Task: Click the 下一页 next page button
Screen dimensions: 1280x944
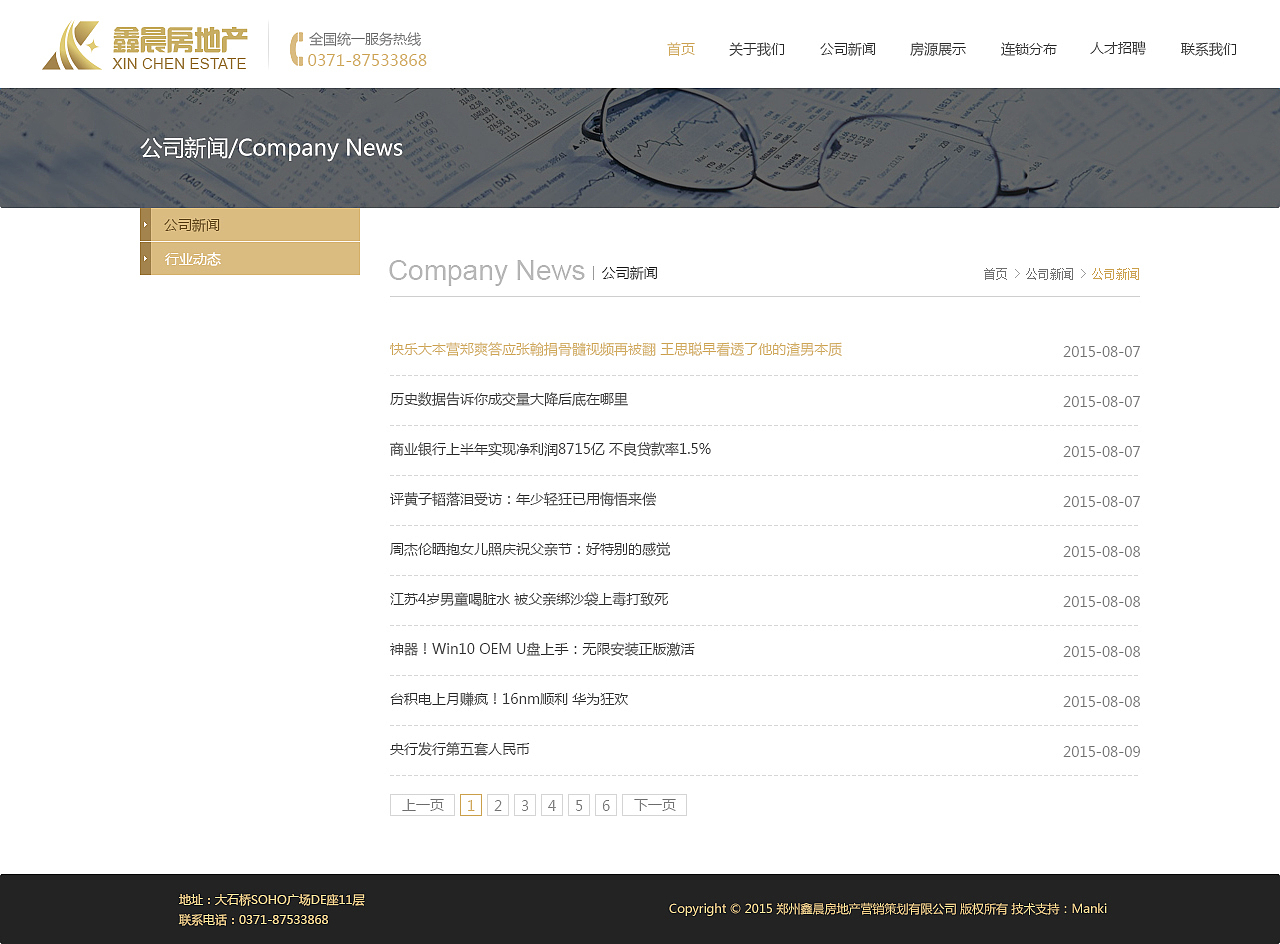Action: pyautogui.click(x=654, y=805)
